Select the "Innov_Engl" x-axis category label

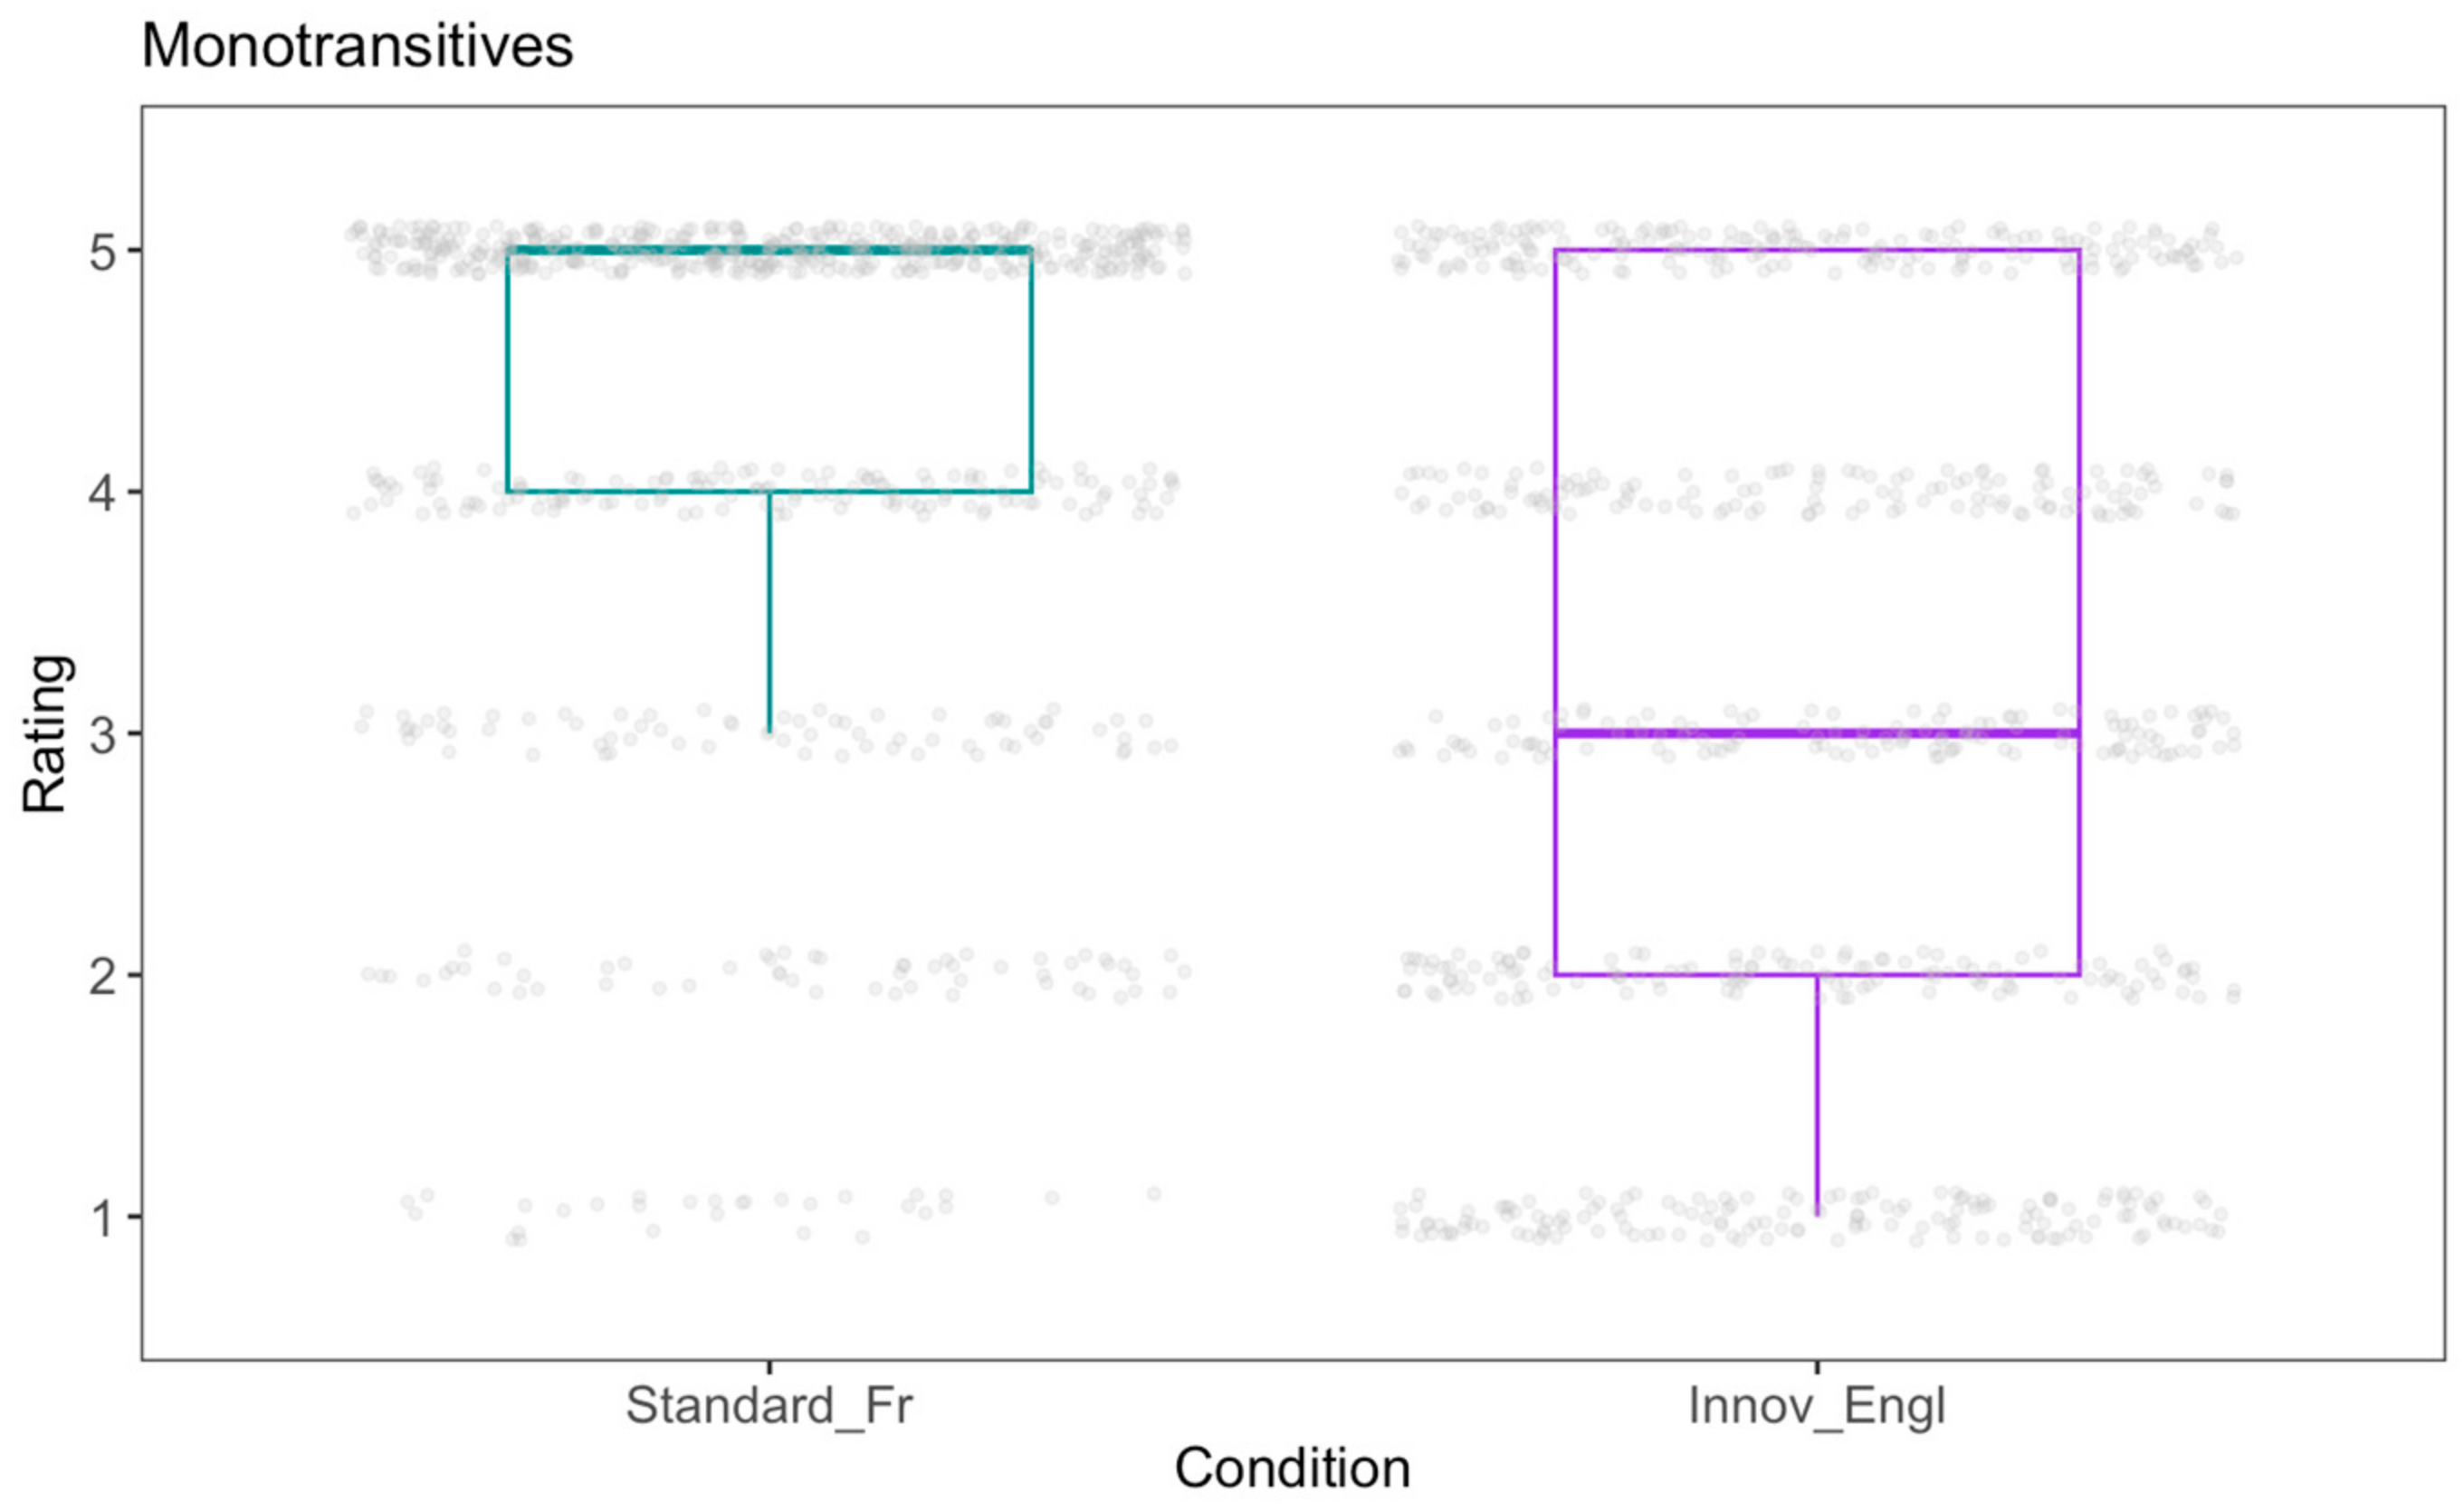(1817, 1405)
